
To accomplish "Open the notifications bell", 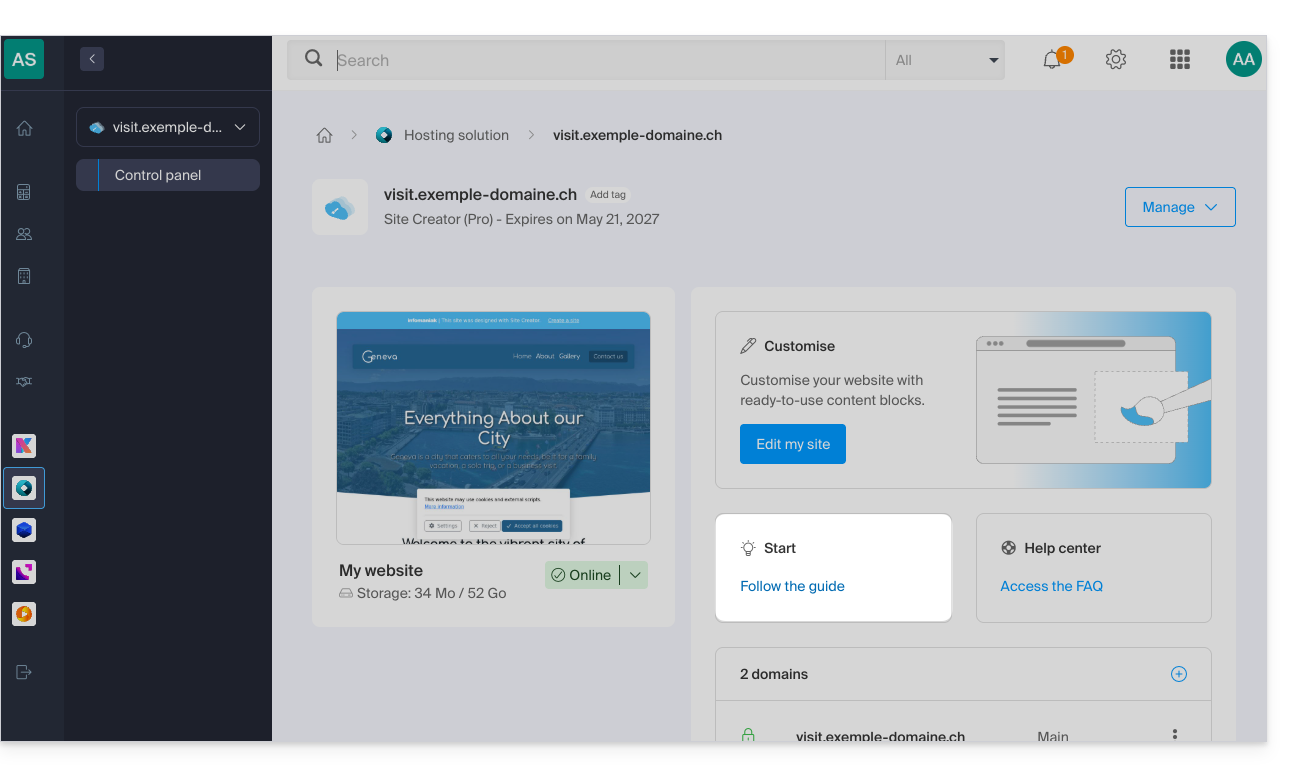I will (x=1052, y=60).
